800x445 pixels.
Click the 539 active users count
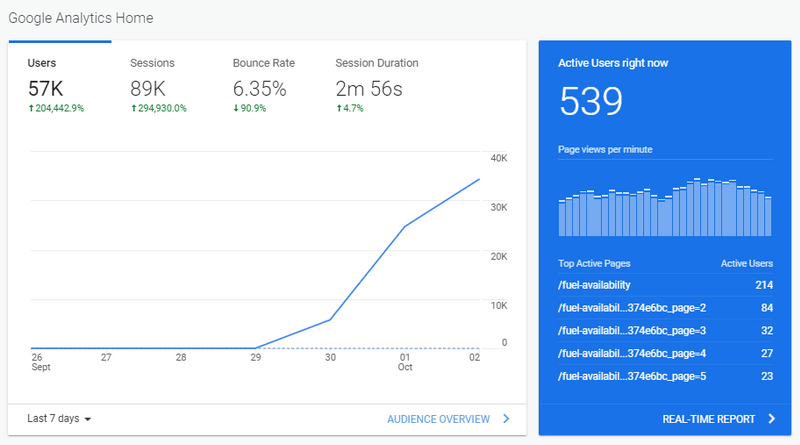click(591, 102)
